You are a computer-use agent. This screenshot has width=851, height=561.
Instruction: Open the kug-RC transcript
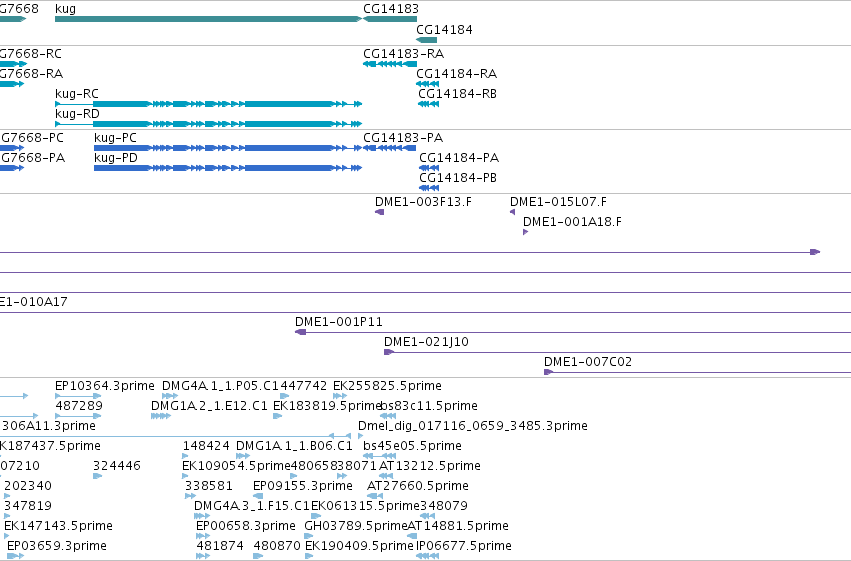[208, 104]
